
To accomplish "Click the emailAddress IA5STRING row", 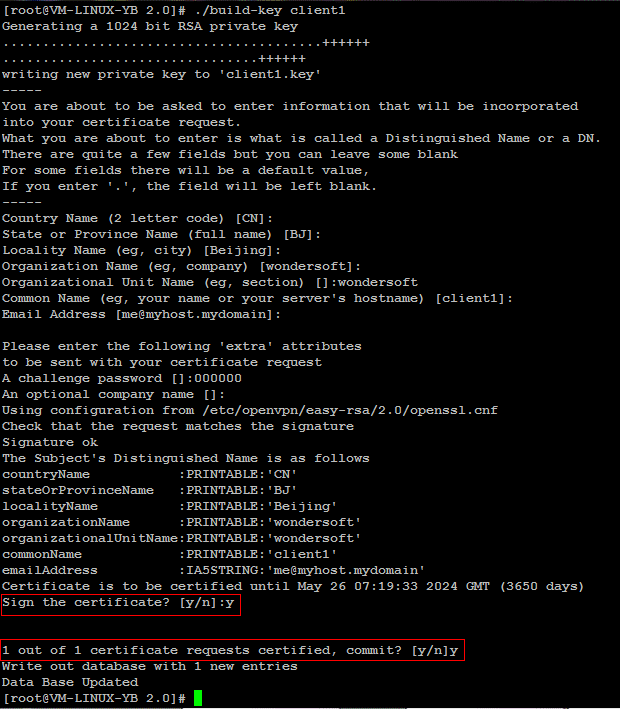I will (213, 571).
